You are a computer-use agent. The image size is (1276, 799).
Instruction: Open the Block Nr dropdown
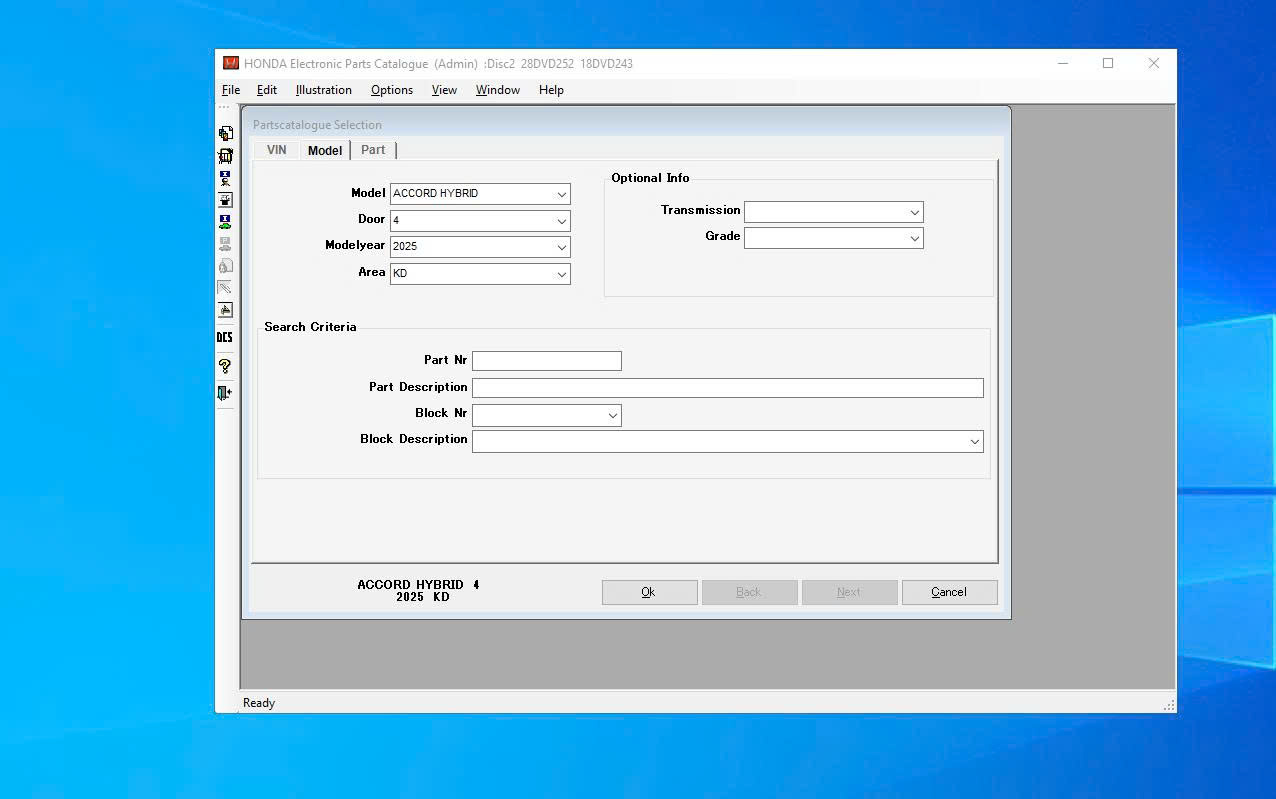[x=612, y=414]
